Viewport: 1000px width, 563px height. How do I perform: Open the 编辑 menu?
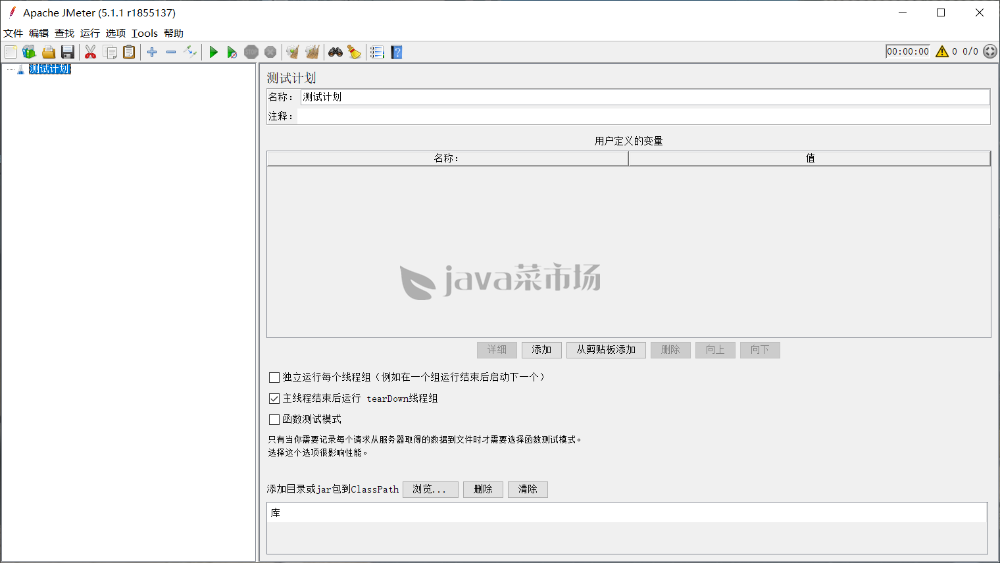(x=38, y=33)
